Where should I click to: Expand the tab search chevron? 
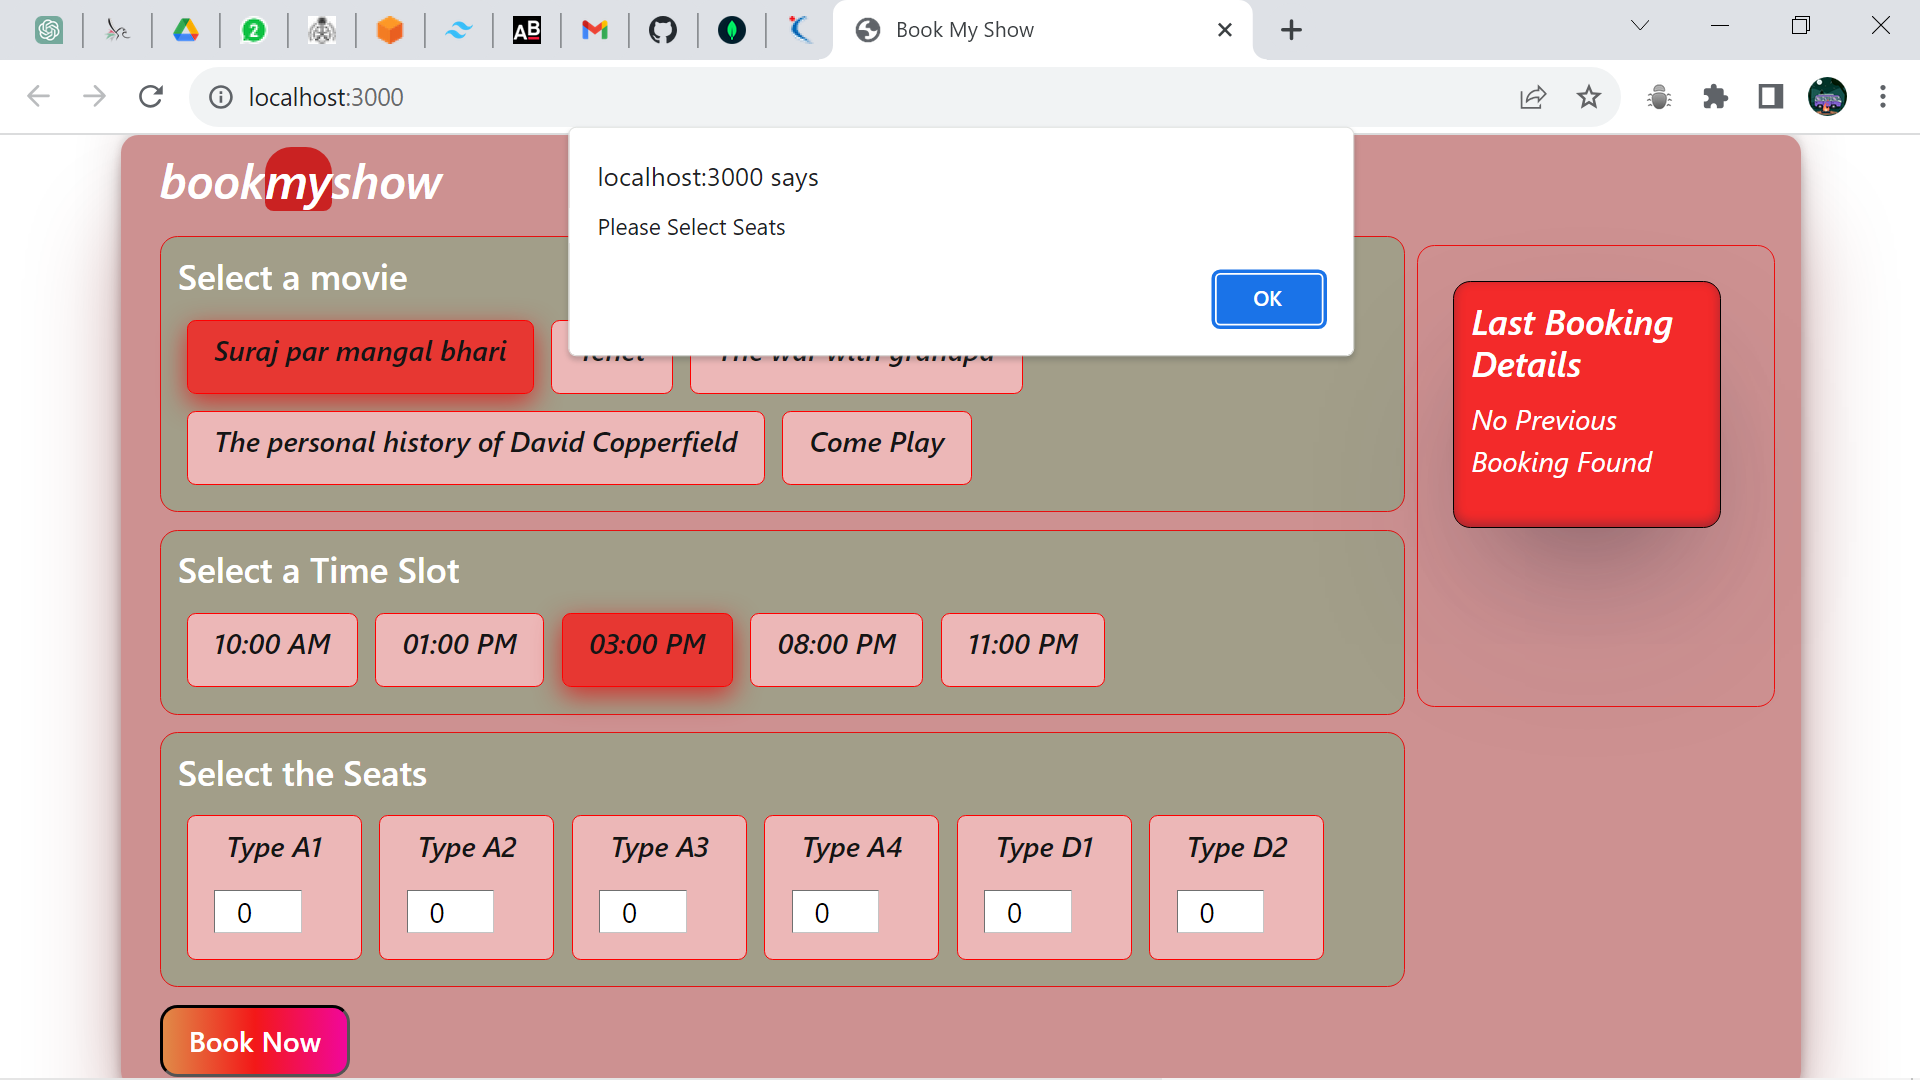[1640, 26]
